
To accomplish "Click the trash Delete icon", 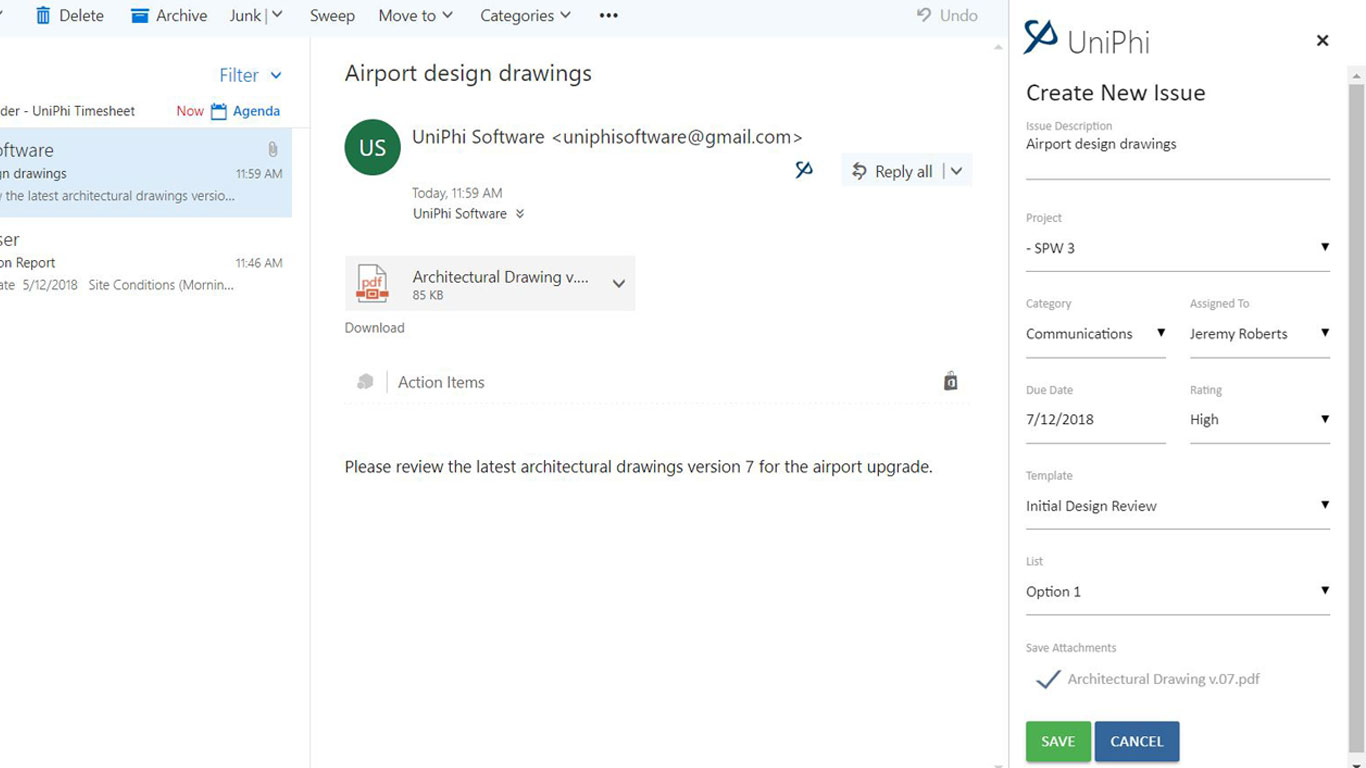I will (43, 15).
